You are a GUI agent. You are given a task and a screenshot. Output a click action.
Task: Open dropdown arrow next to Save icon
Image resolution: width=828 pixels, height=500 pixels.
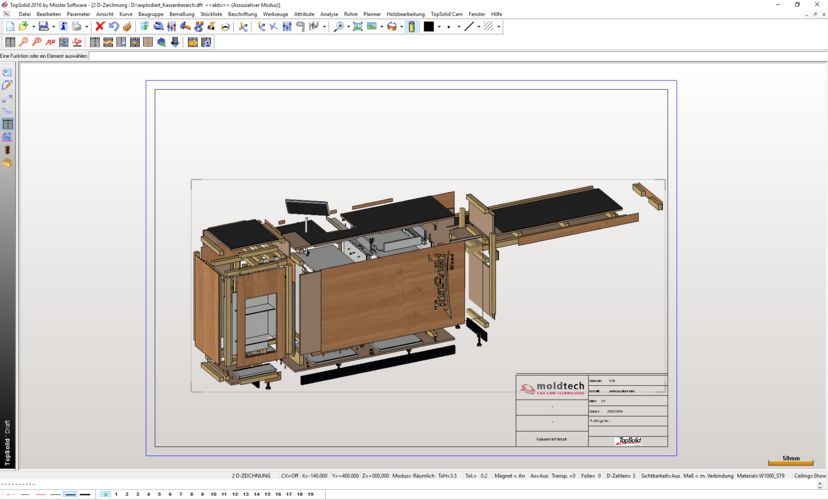[53, 26]
